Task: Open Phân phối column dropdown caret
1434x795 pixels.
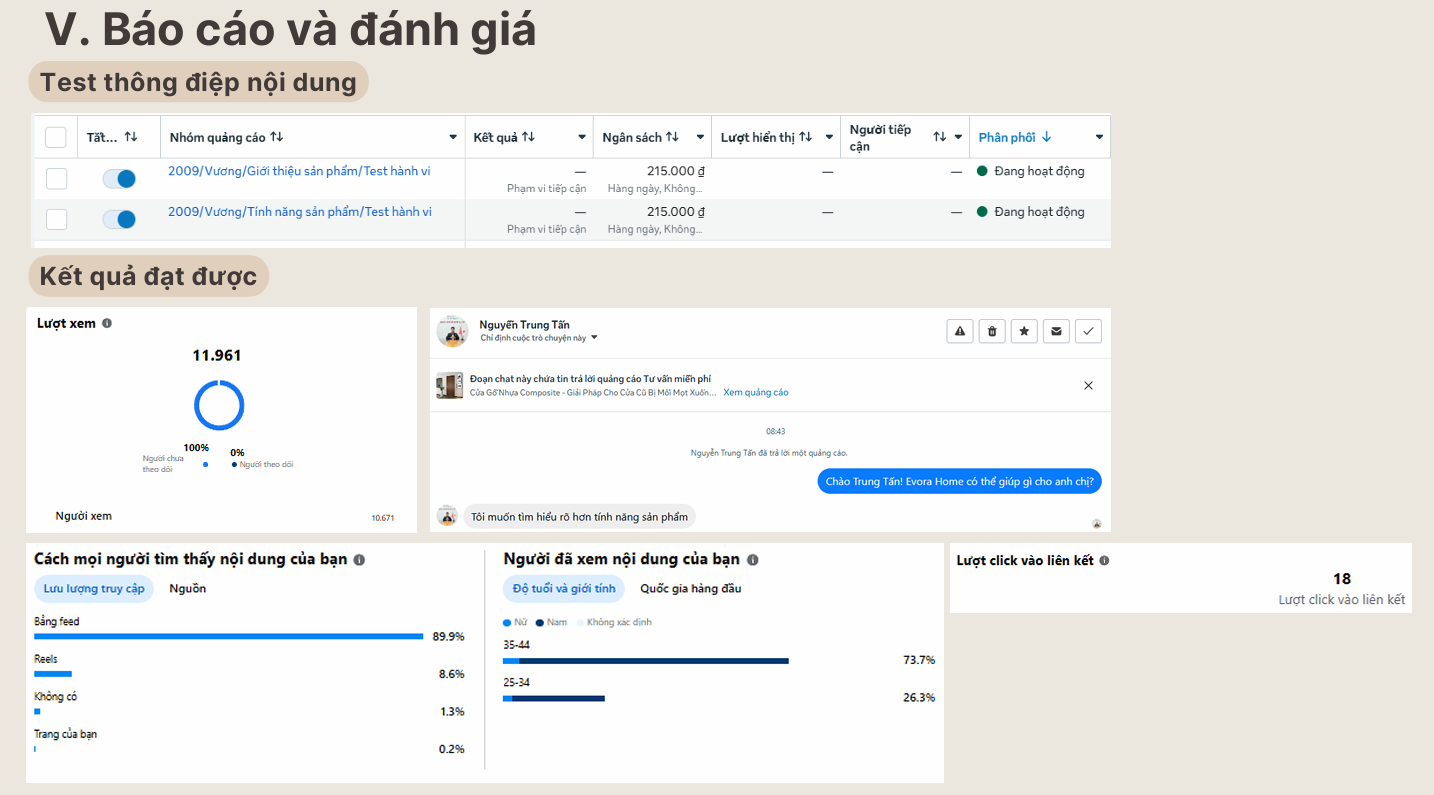Action: click(x=1099, y=137)
